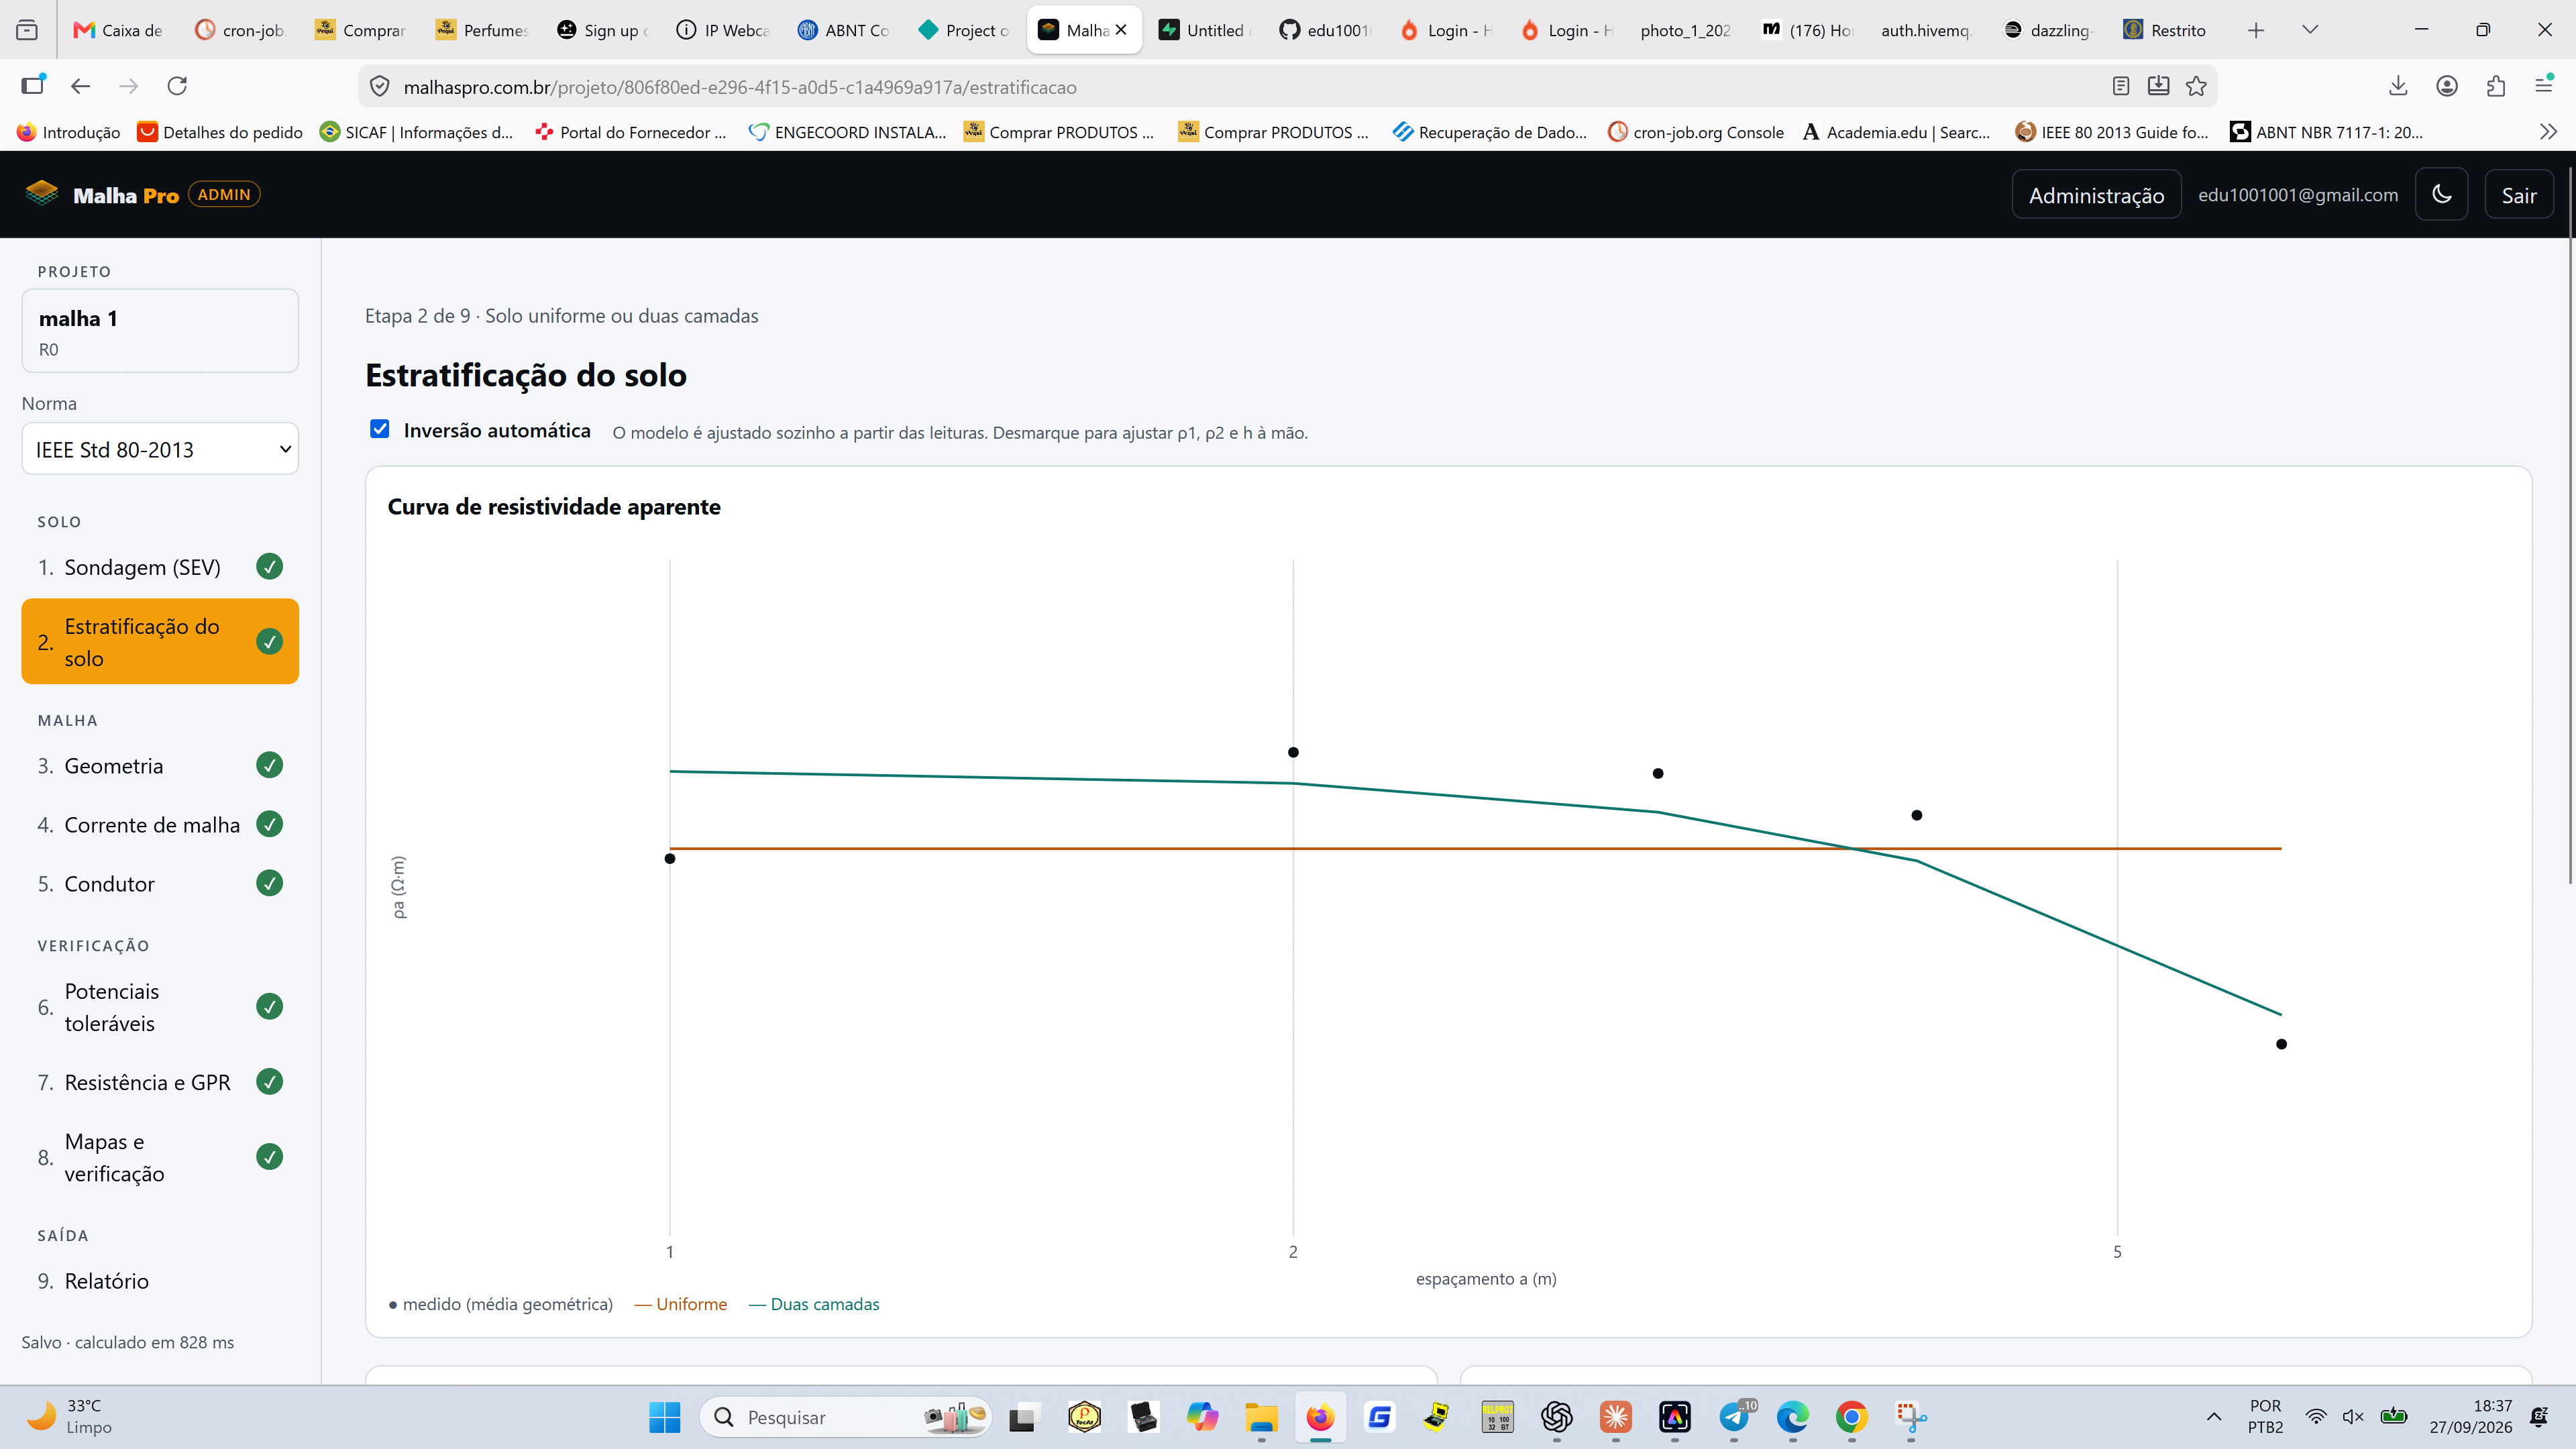Show more bookmarks overflow chevron
2576x1449 pixels.
click(2548, 132)
